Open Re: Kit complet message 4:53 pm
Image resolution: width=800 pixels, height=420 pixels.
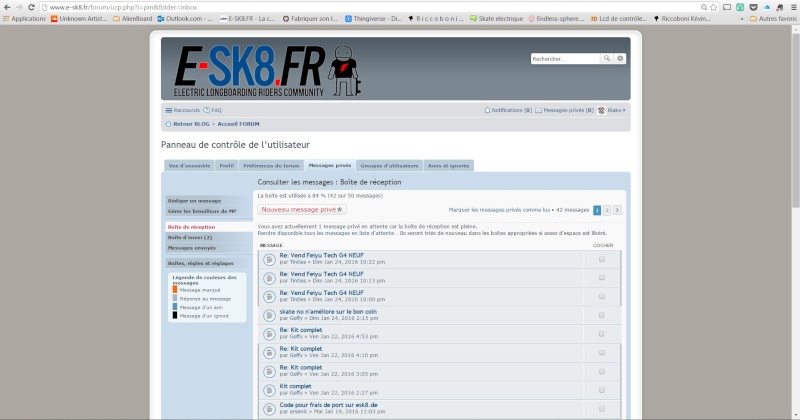coord(301,330)
